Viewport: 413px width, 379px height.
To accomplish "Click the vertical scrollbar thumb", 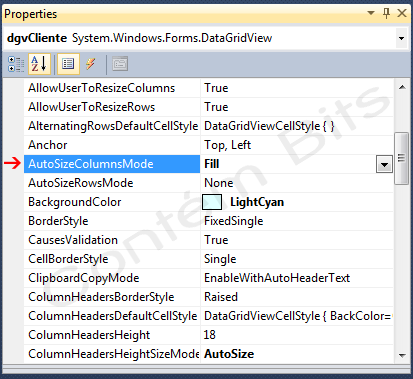I will click(x=402, y=158).
